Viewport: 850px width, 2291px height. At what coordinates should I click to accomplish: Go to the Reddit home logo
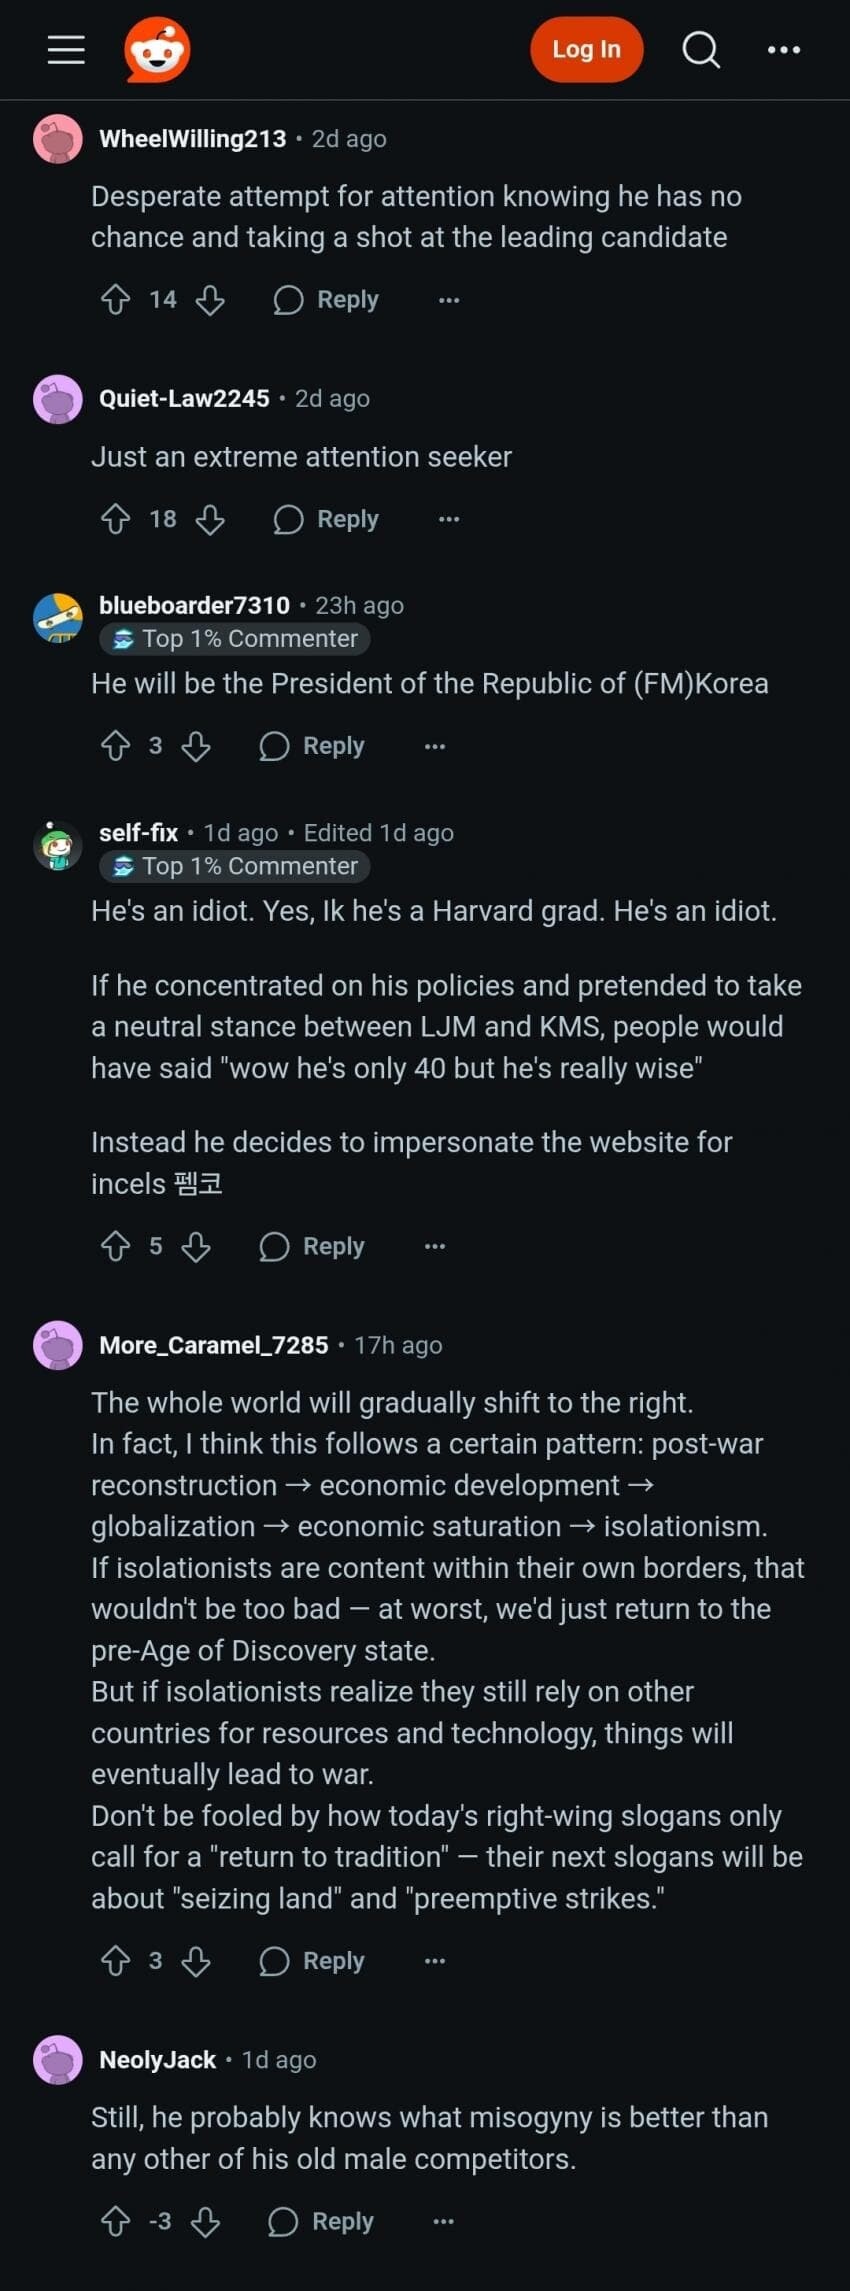157,49
